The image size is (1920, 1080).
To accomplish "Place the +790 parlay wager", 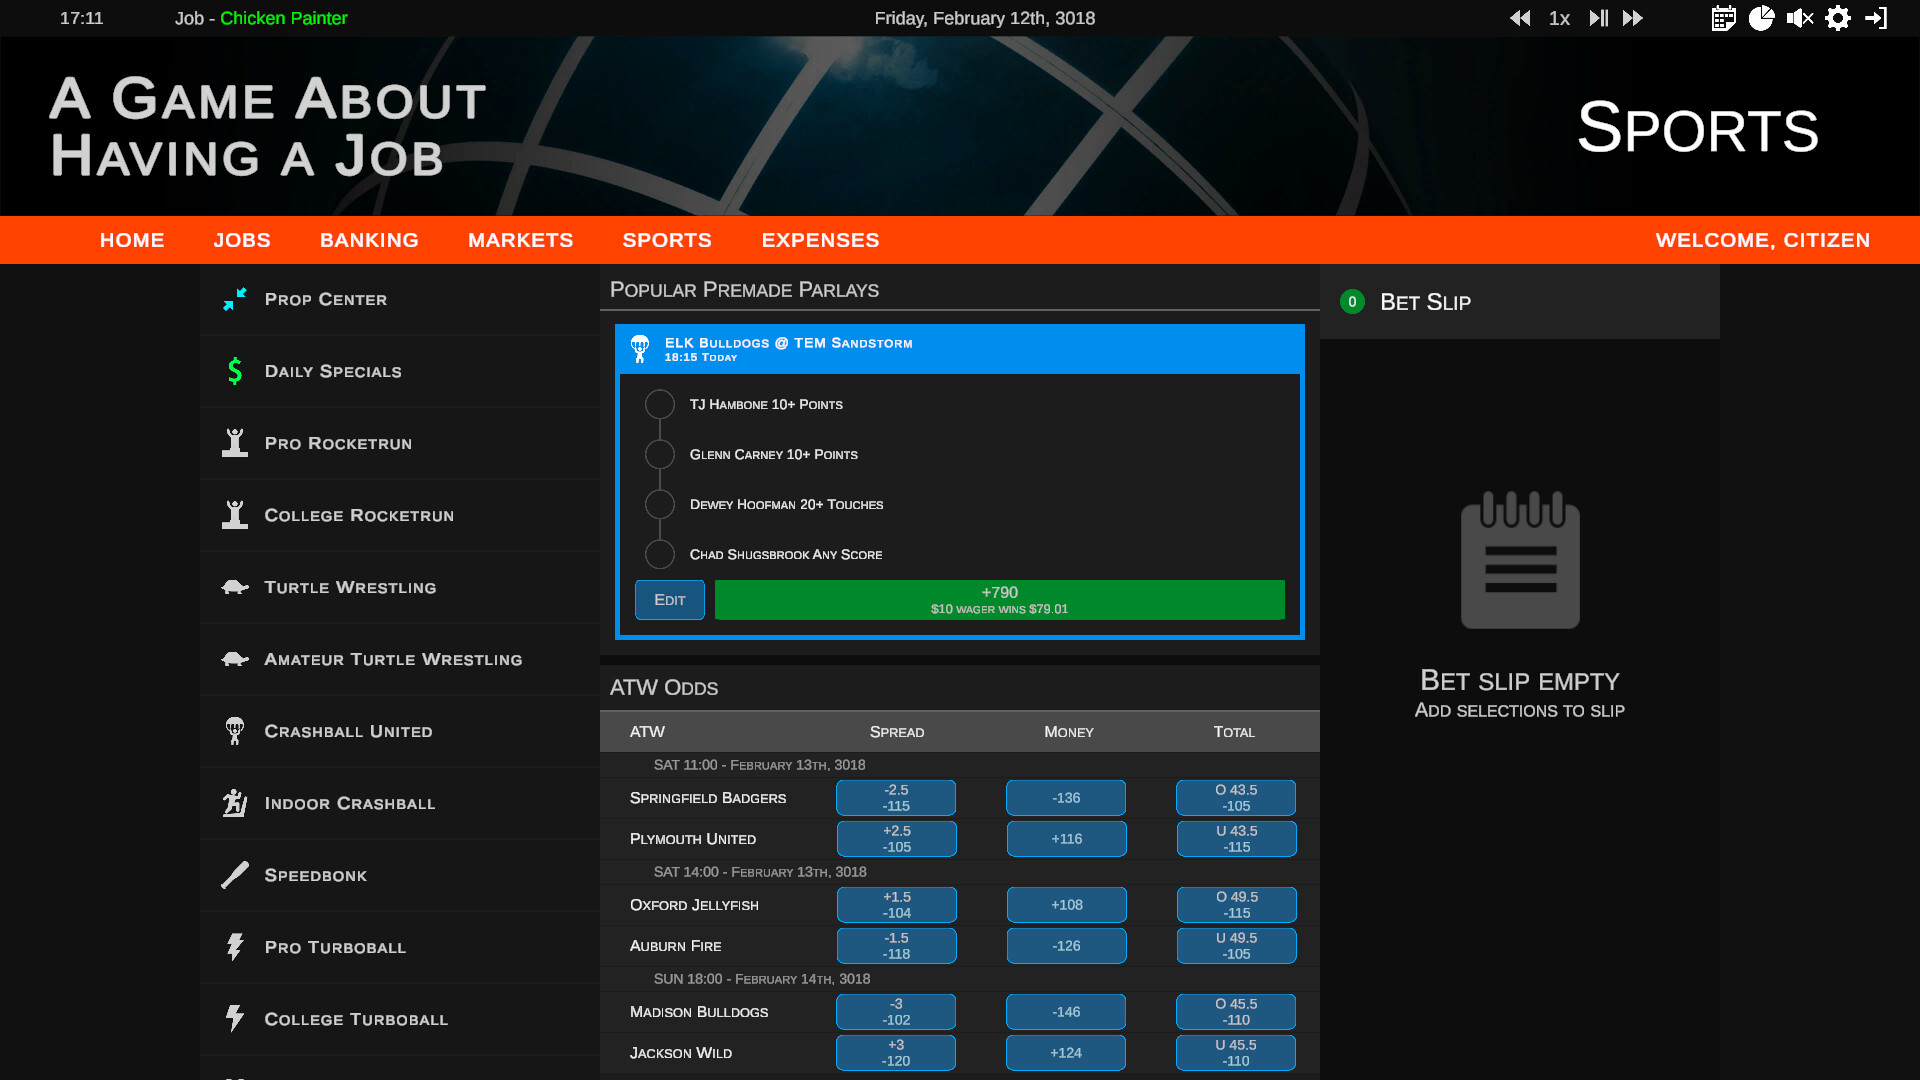I will pos(1000,599).
